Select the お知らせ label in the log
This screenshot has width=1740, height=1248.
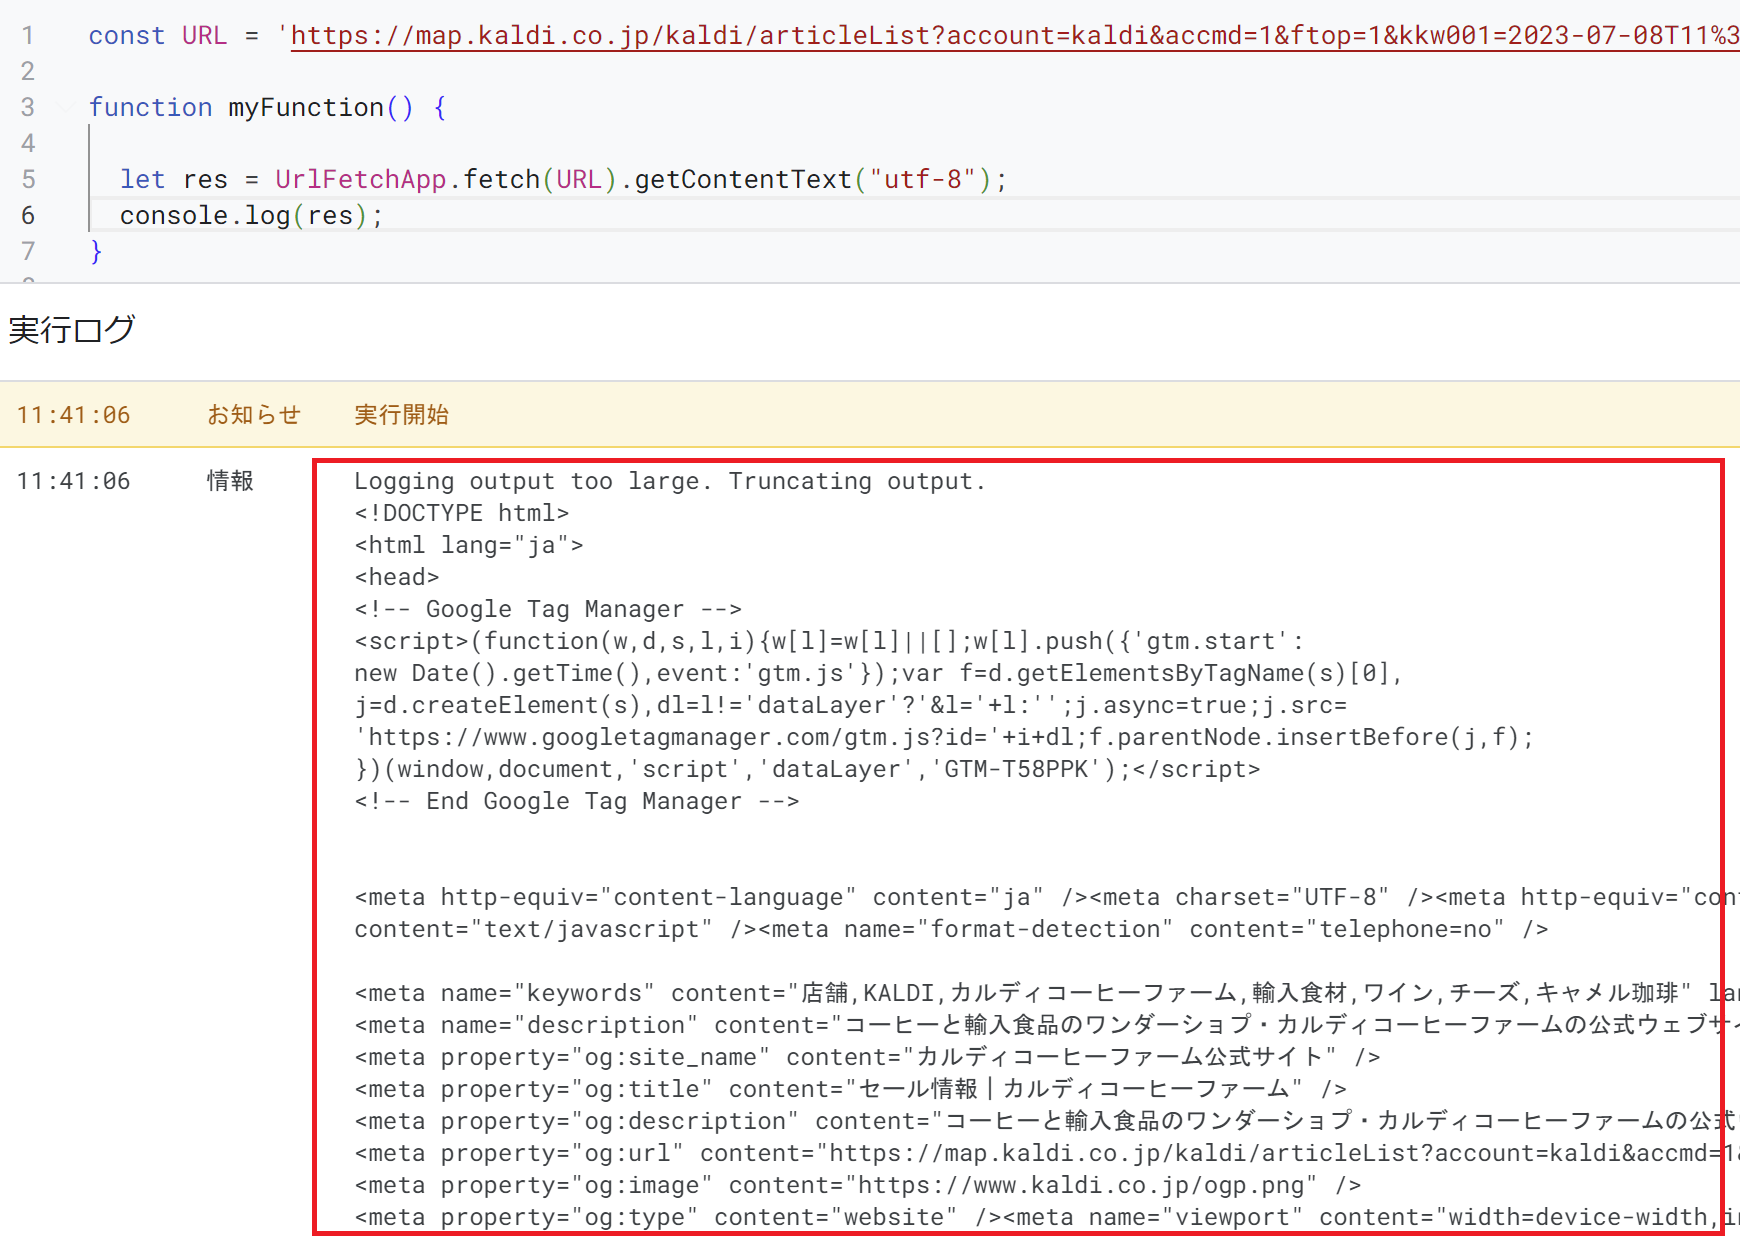[253, 414]
